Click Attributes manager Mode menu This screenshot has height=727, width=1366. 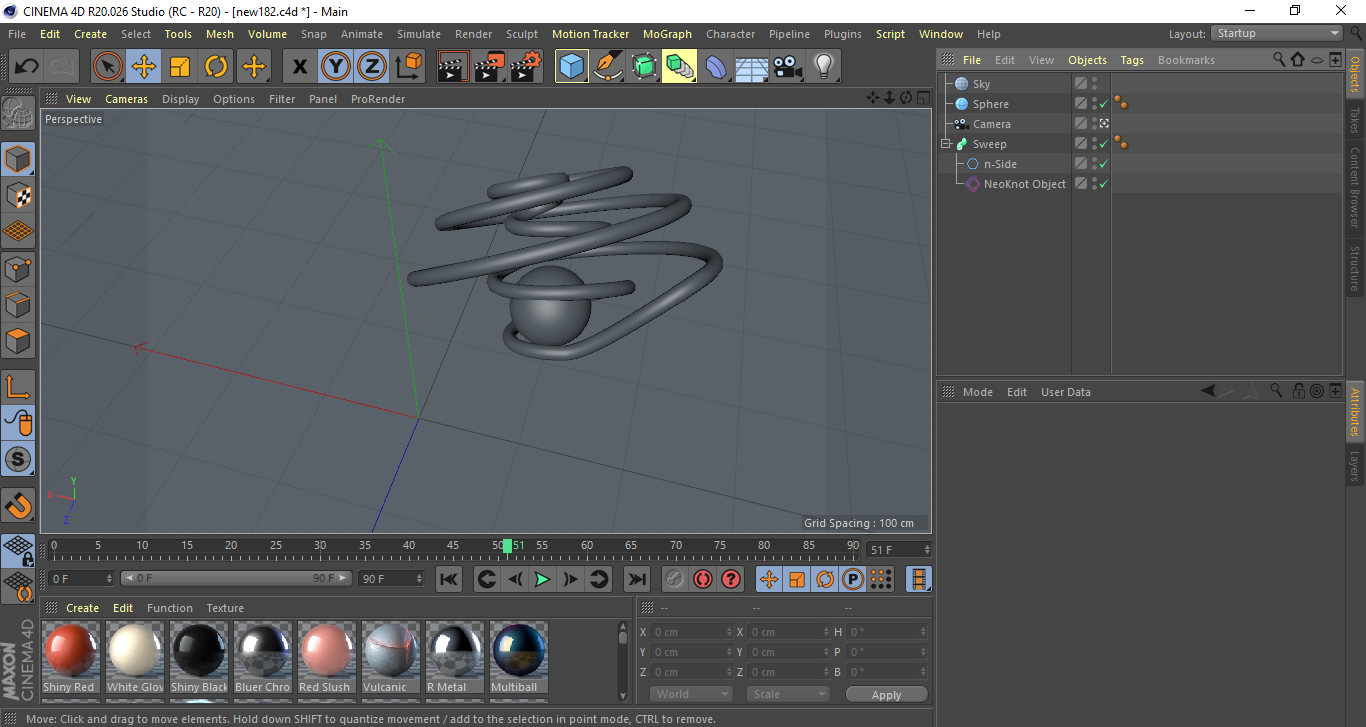tap(977, 392)
